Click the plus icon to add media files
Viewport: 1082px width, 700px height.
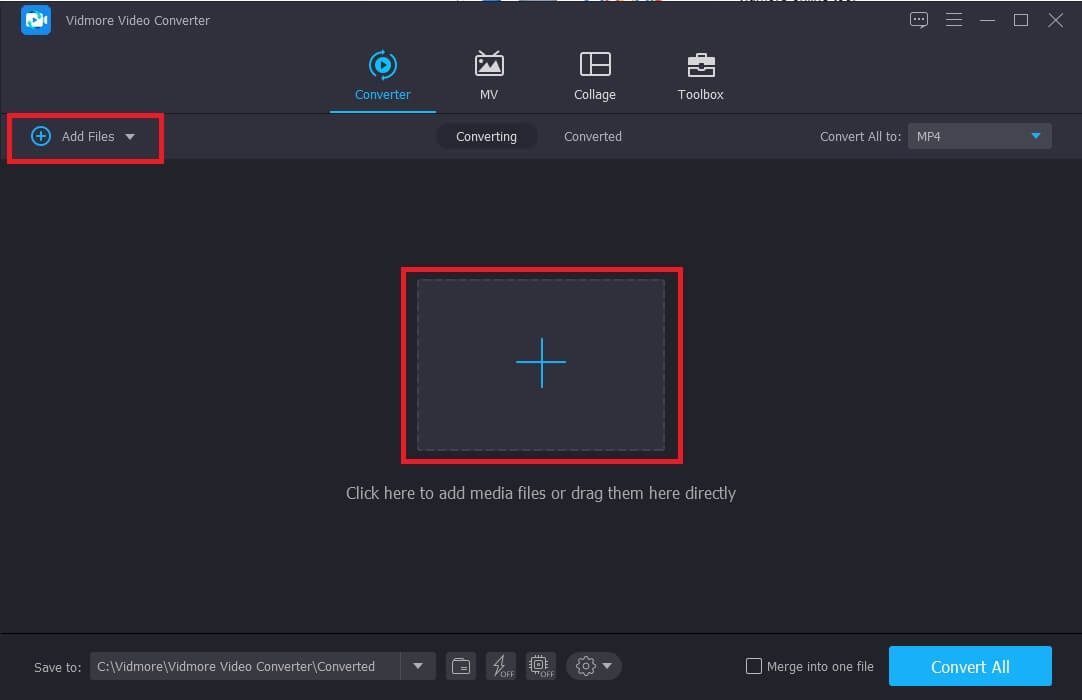coord(541,363)
